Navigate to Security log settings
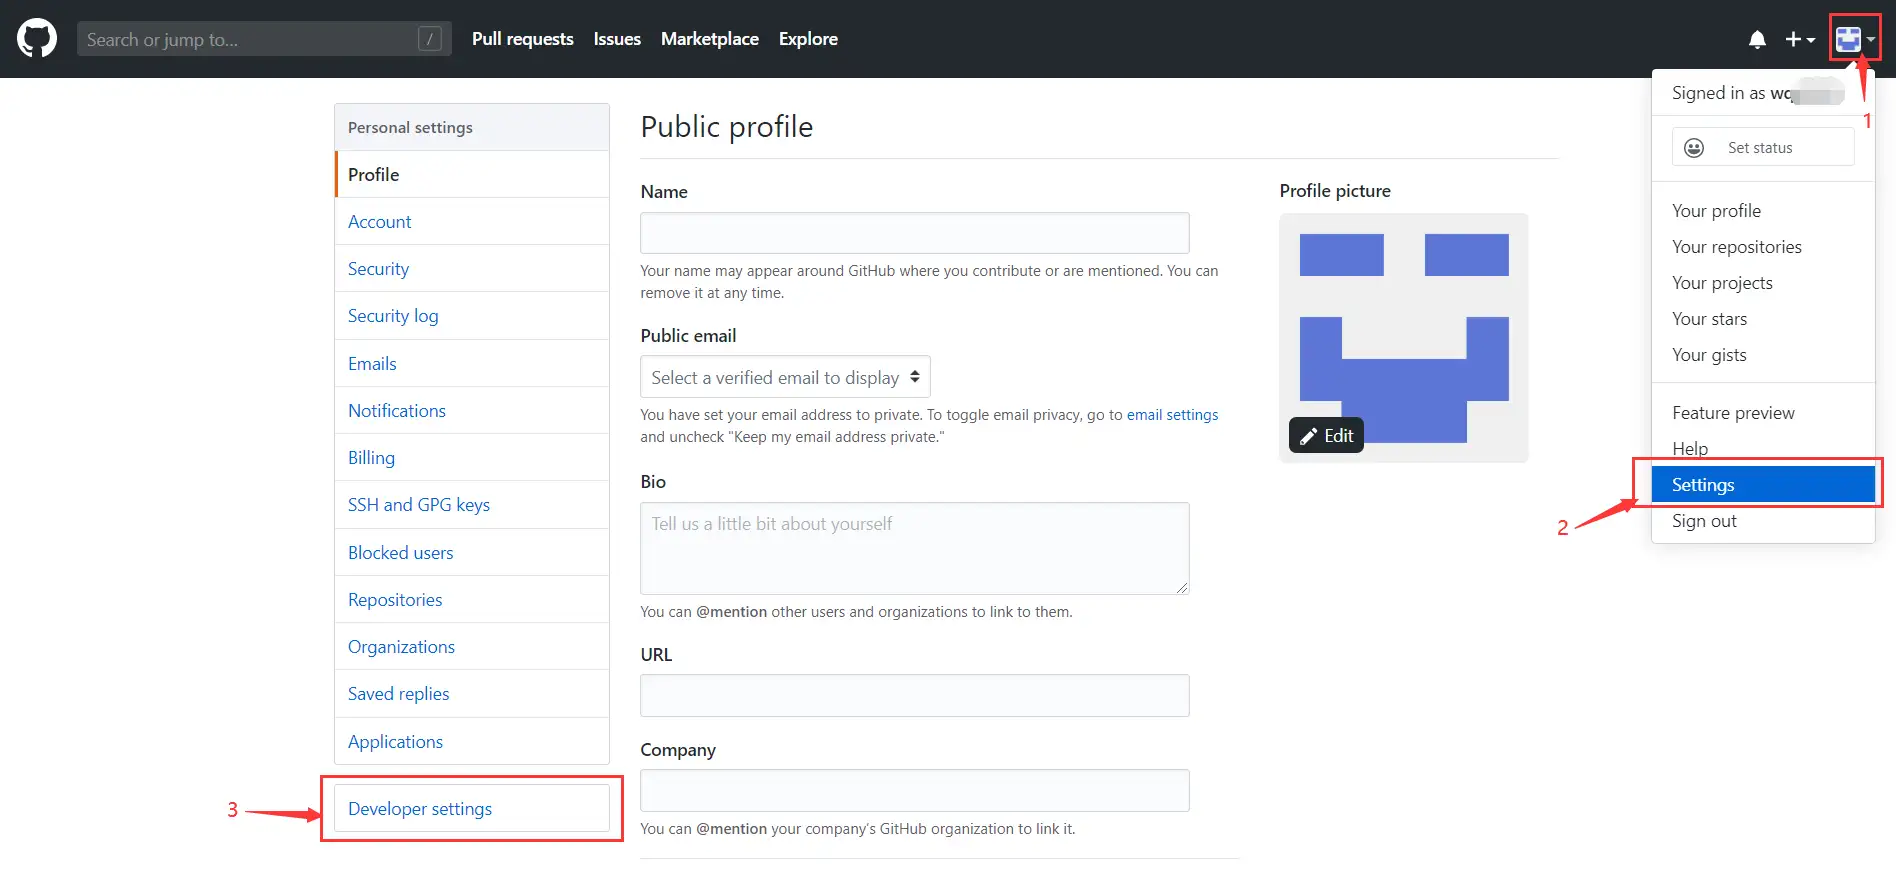Screen dimensions: 1896x871 [x=393, y=316]
